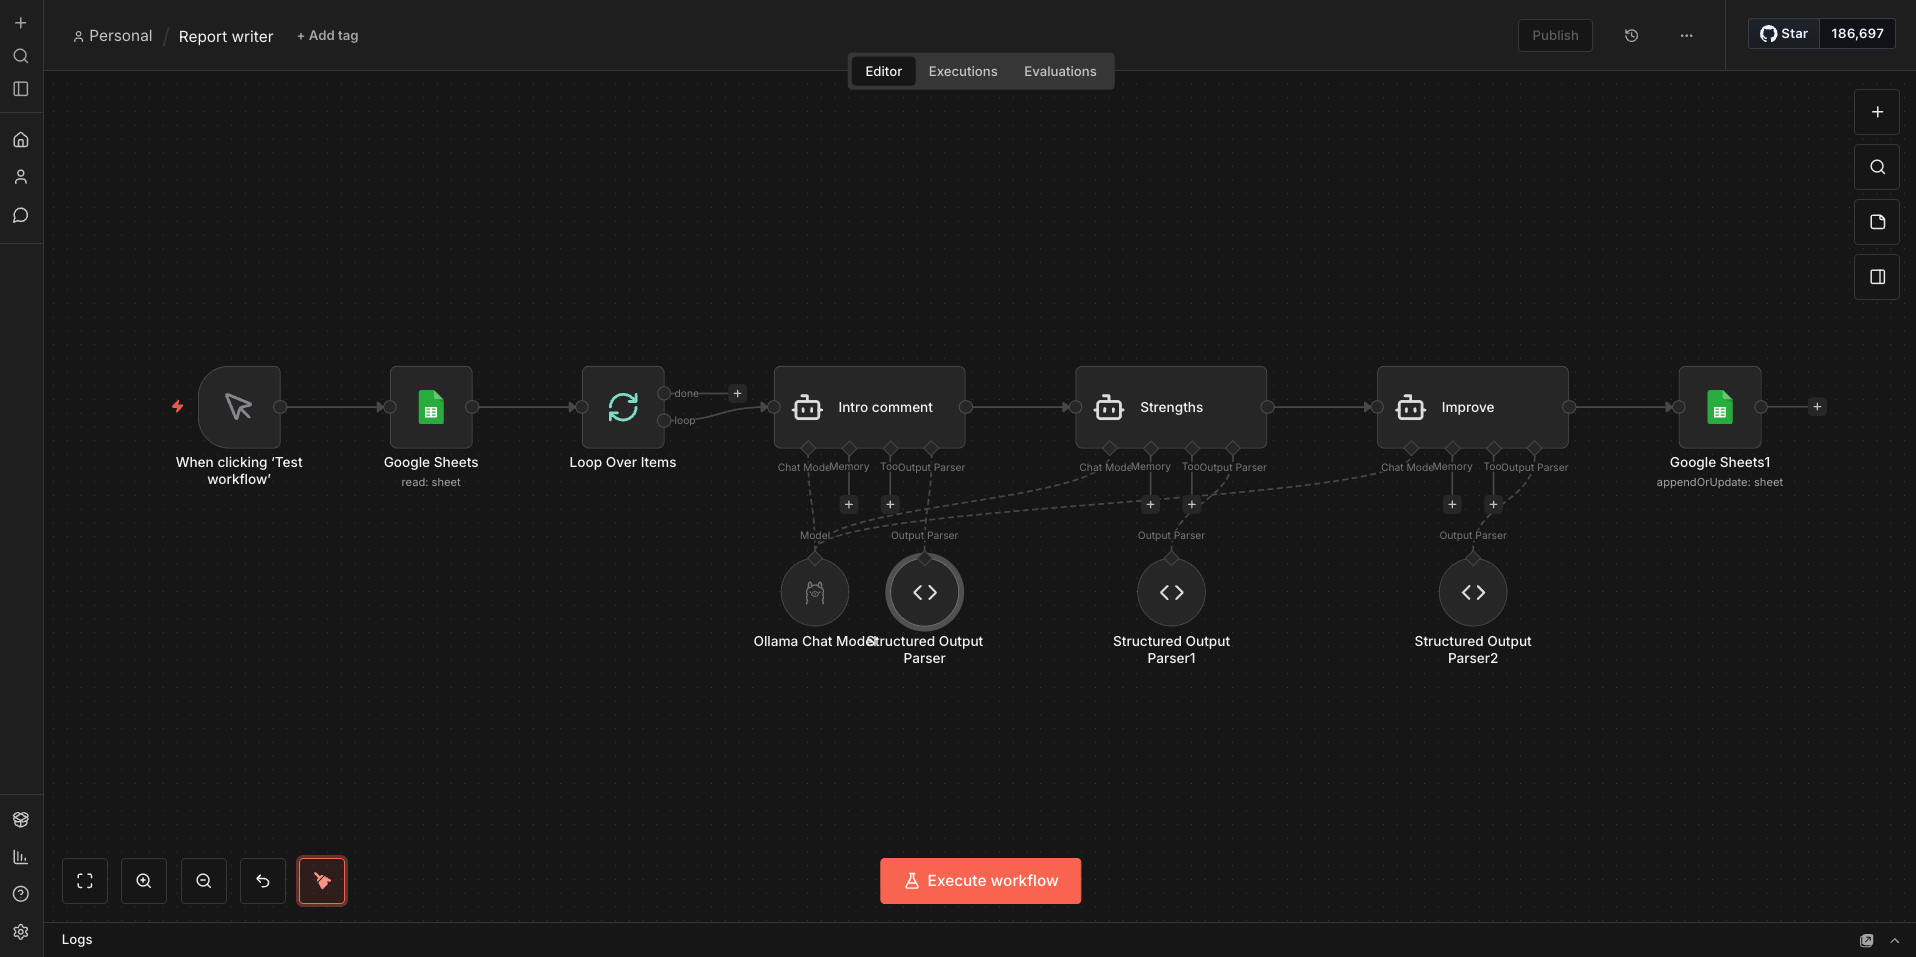Click the plus icon in the left sidebar
Viewport: 1916px width, 957px height.
pos(21,23)
